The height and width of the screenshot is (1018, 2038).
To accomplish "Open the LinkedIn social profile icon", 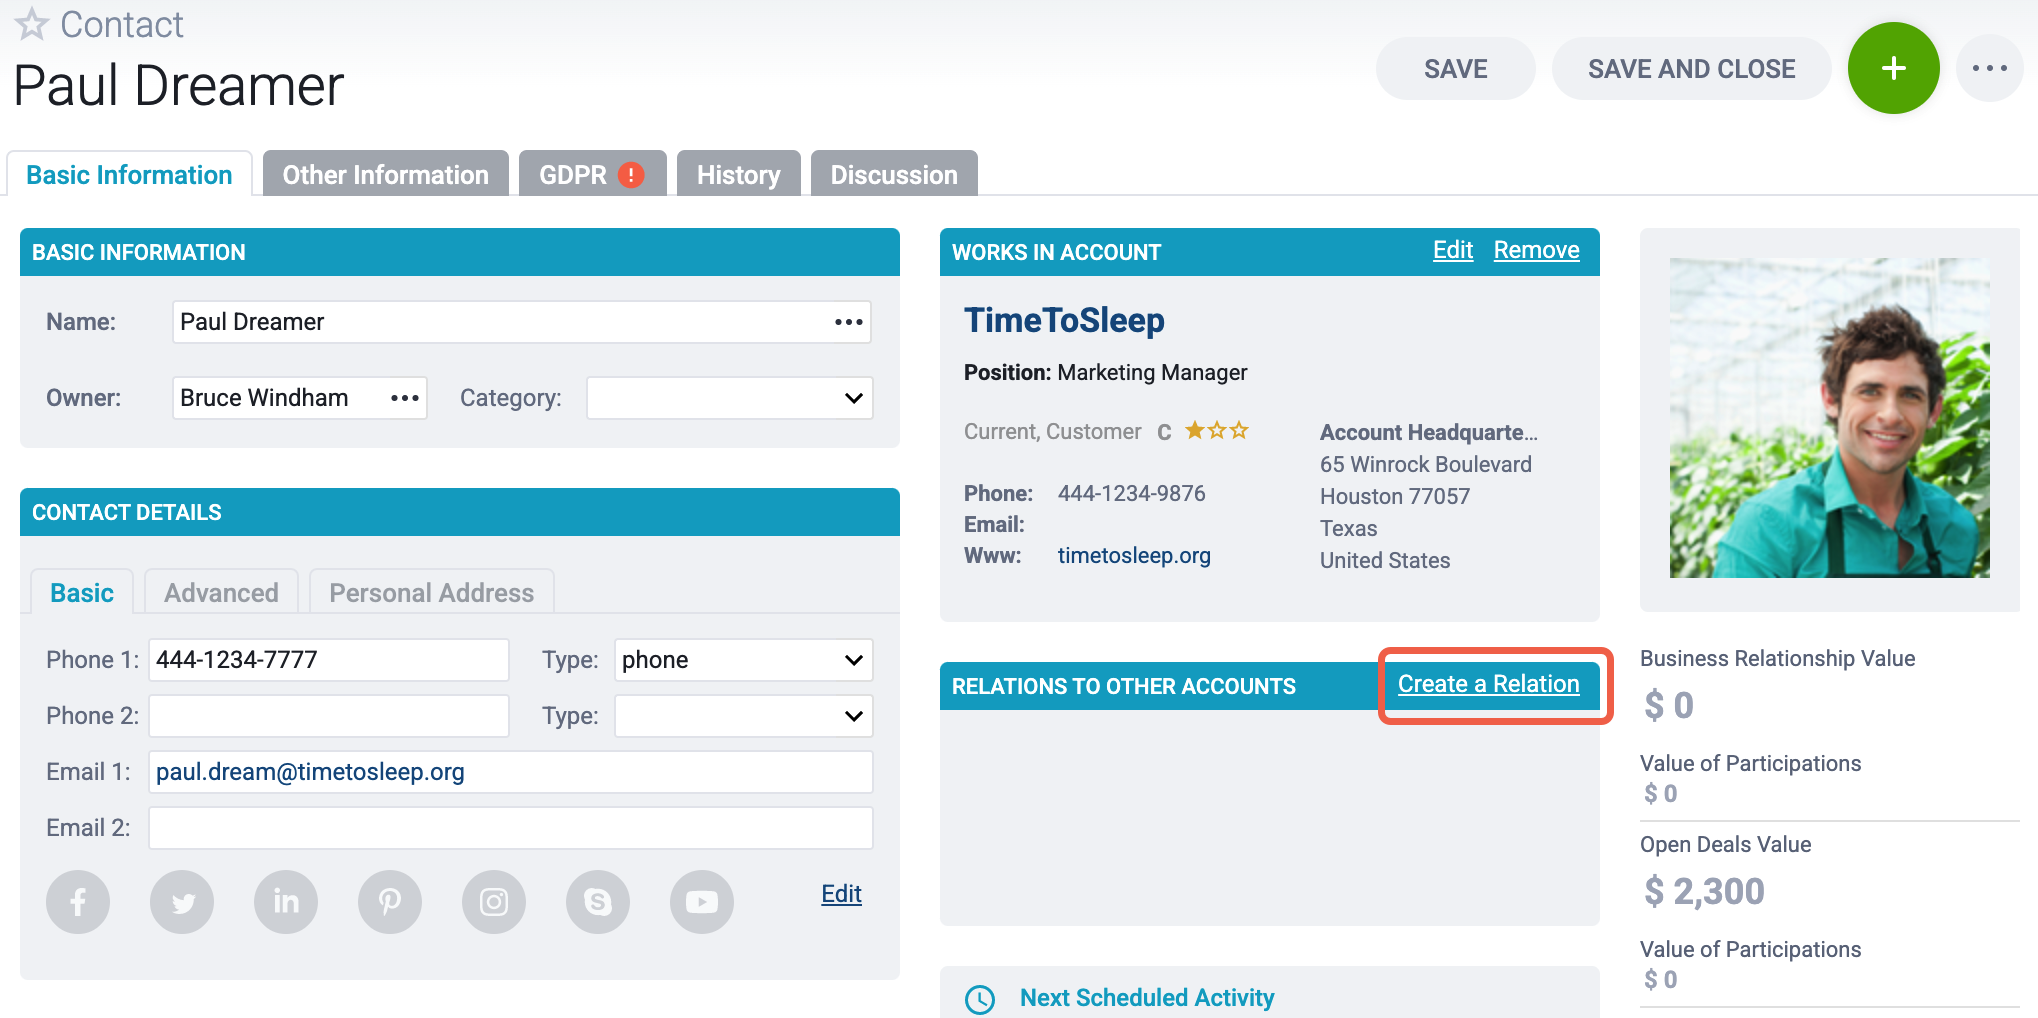I will tap(286, 902).
